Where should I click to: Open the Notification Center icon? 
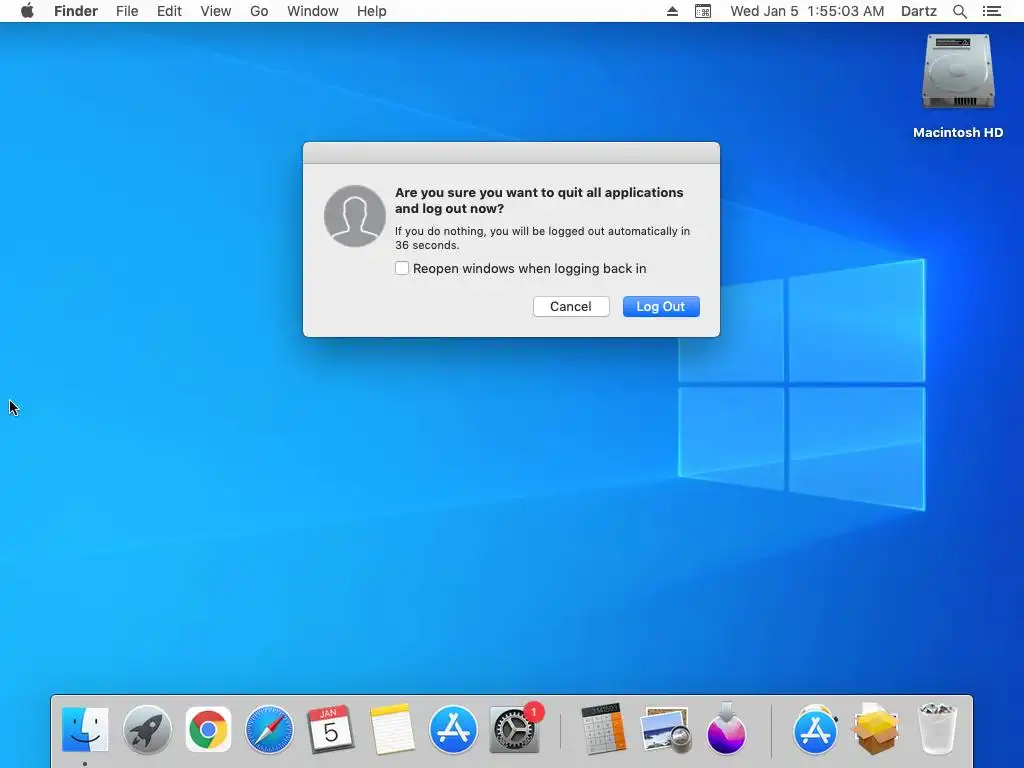pos(992,11)
